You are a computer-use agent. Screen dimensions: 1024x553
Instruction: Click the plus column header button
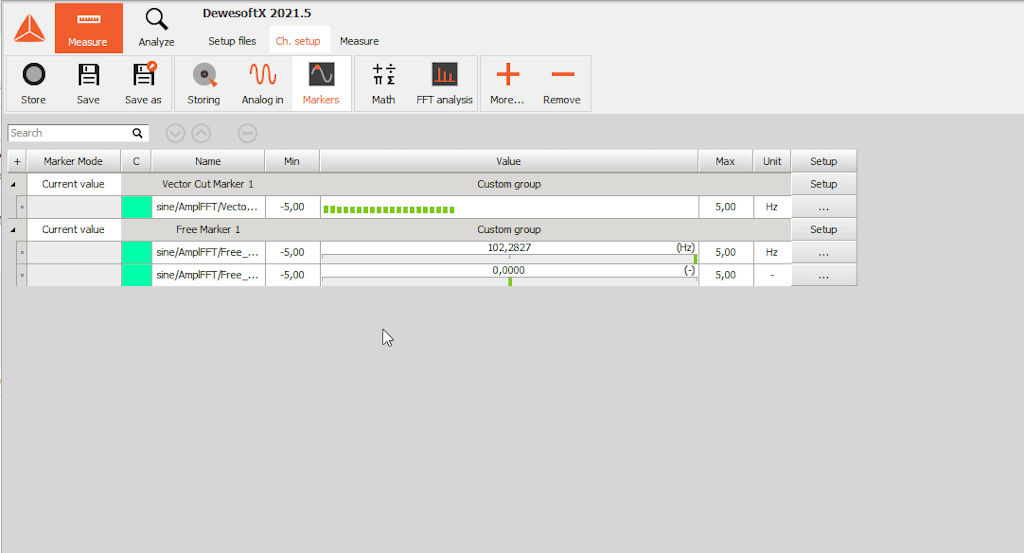(x=17, y=161)
